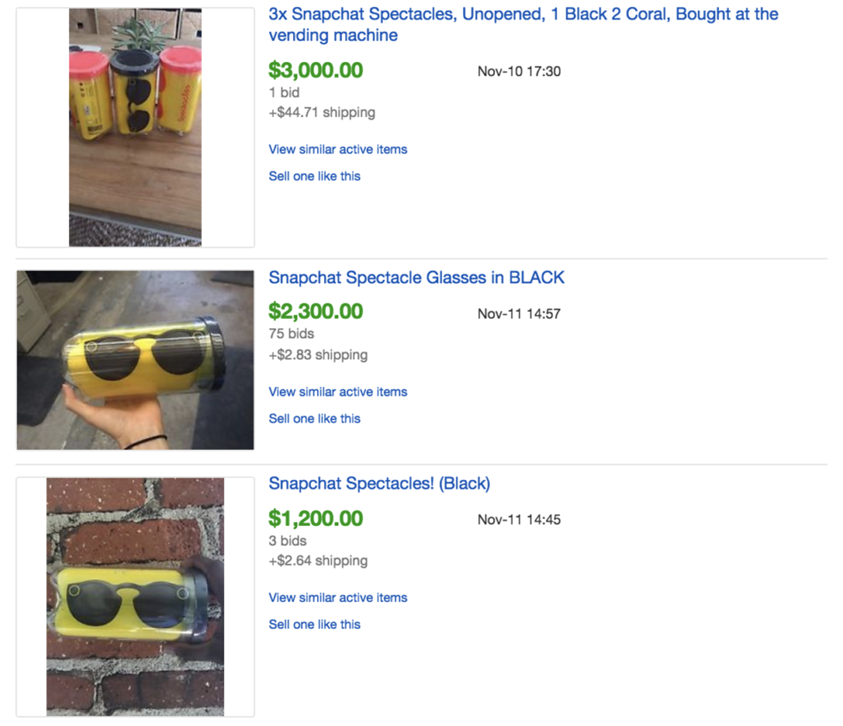
Task: View similar active items for $3,000.00 listing
Action: pyautogui.click(x=338, y=149)
